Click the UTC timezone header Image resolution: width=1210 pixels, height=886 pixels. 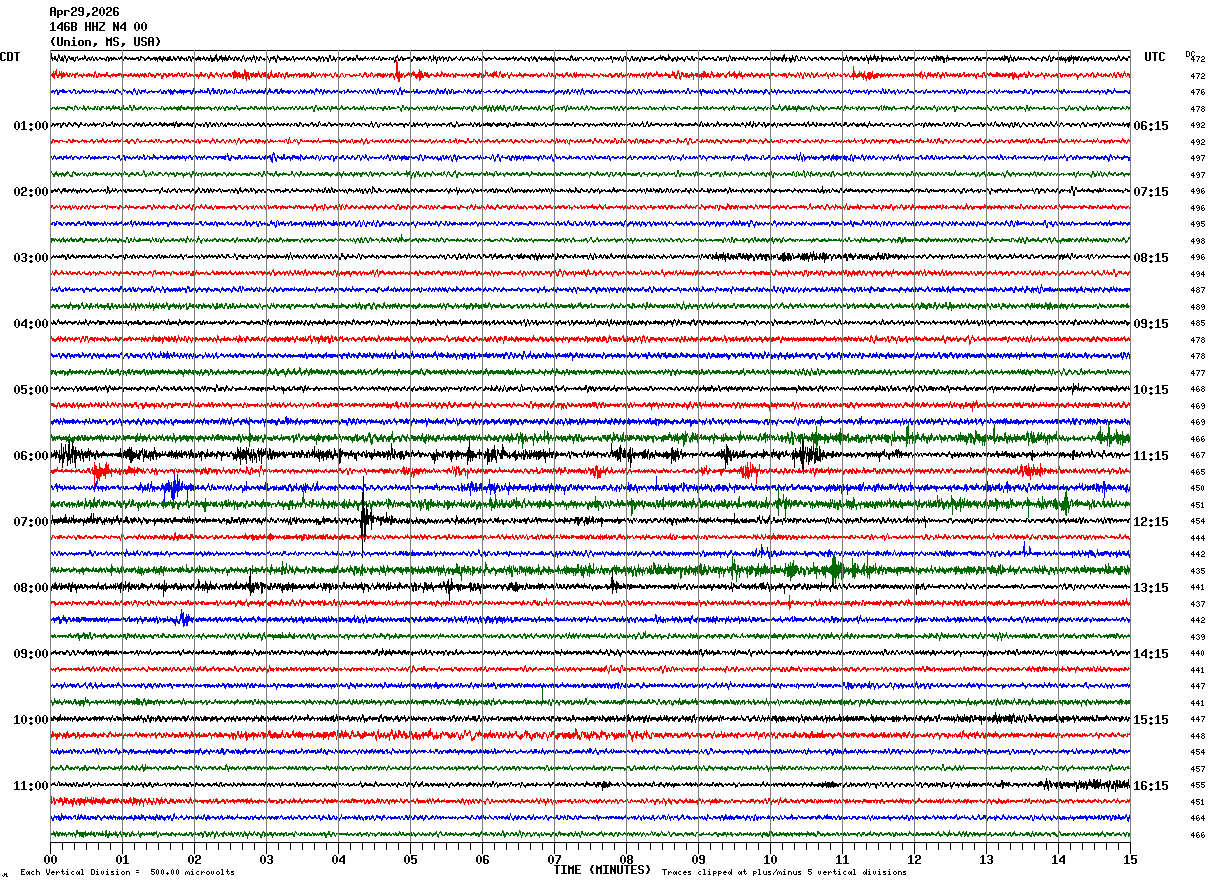click(x=1155, y=57)
